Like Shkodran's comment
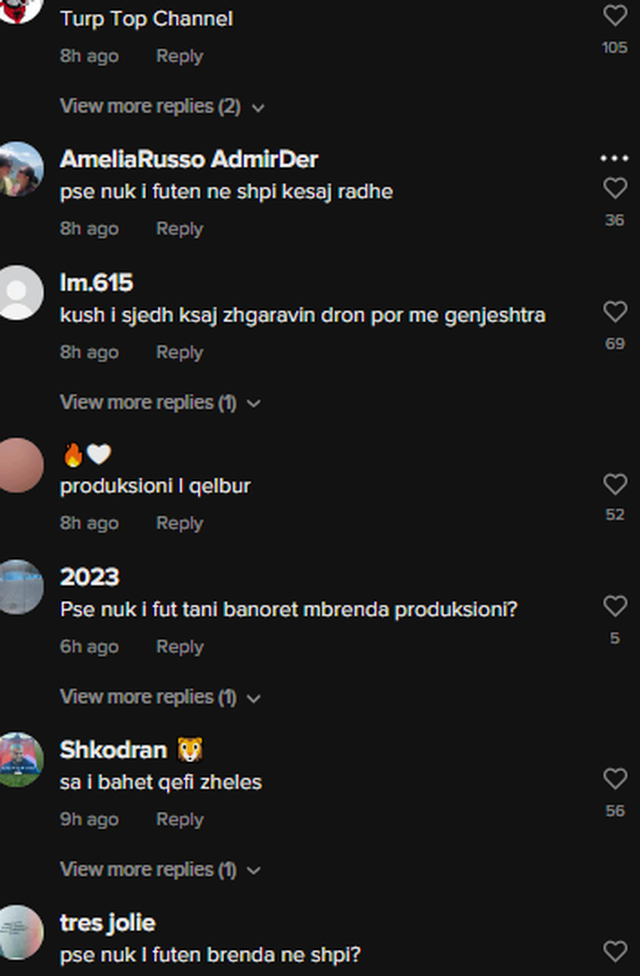The height and width of the screenshot is (976, 640). point(614,779)
